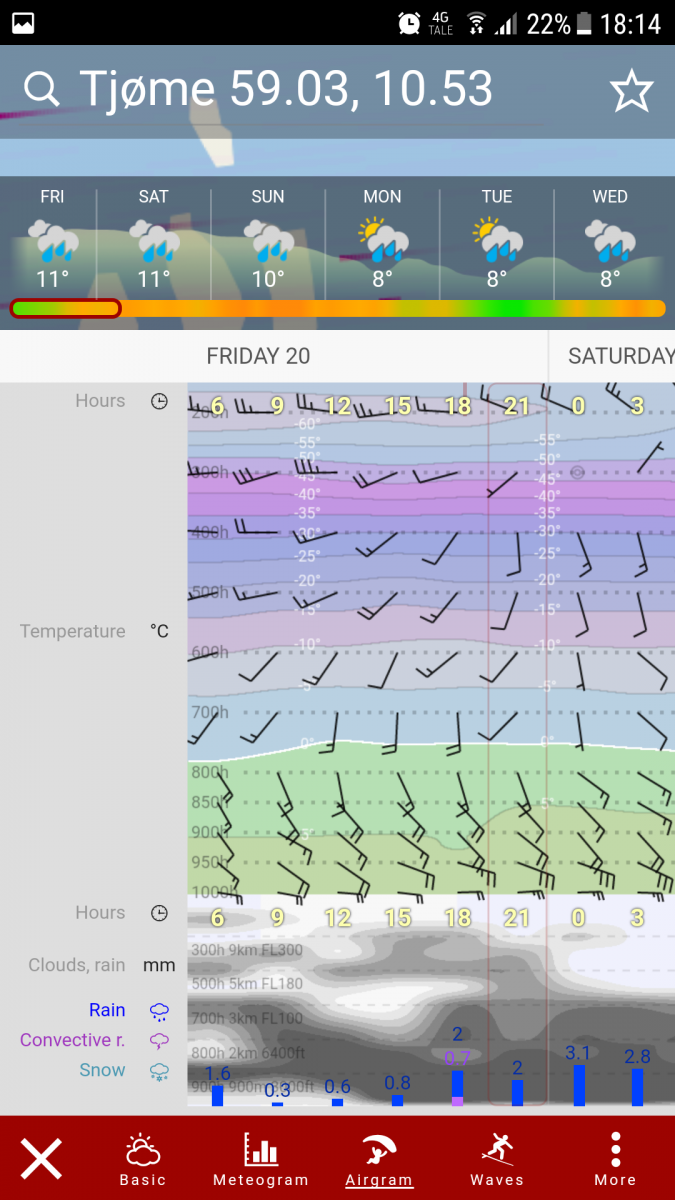Switch to the Basic tab
Image resolution: width=675 pixels, height=1200 pixels.
(x=143, y=1159)
